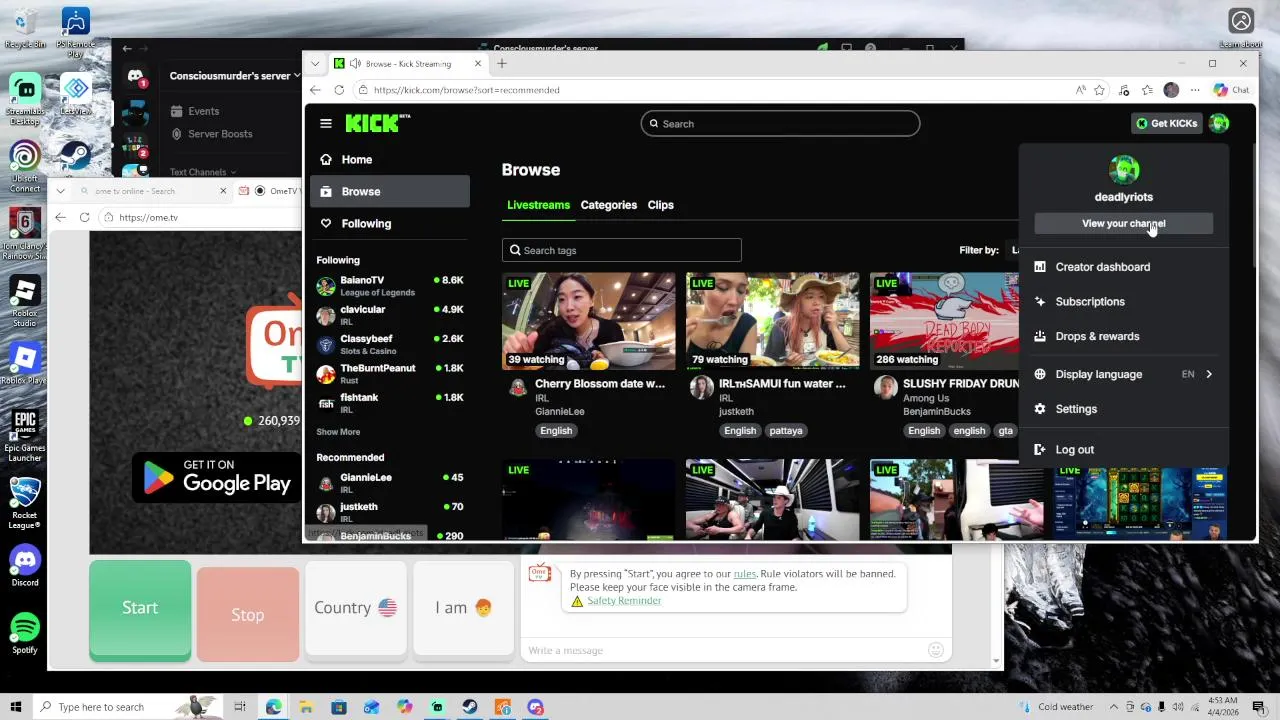Select Log out in profile menu
The height and width of the screenshot is (720, 1280).
1123,450
